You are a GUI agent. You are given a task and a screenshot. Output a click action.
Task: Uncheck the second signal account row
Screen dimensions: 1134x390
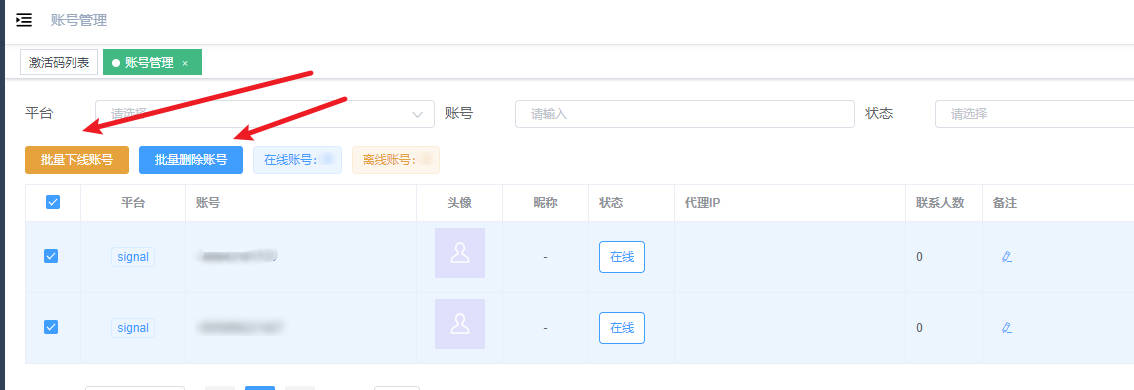click(51, 327)
